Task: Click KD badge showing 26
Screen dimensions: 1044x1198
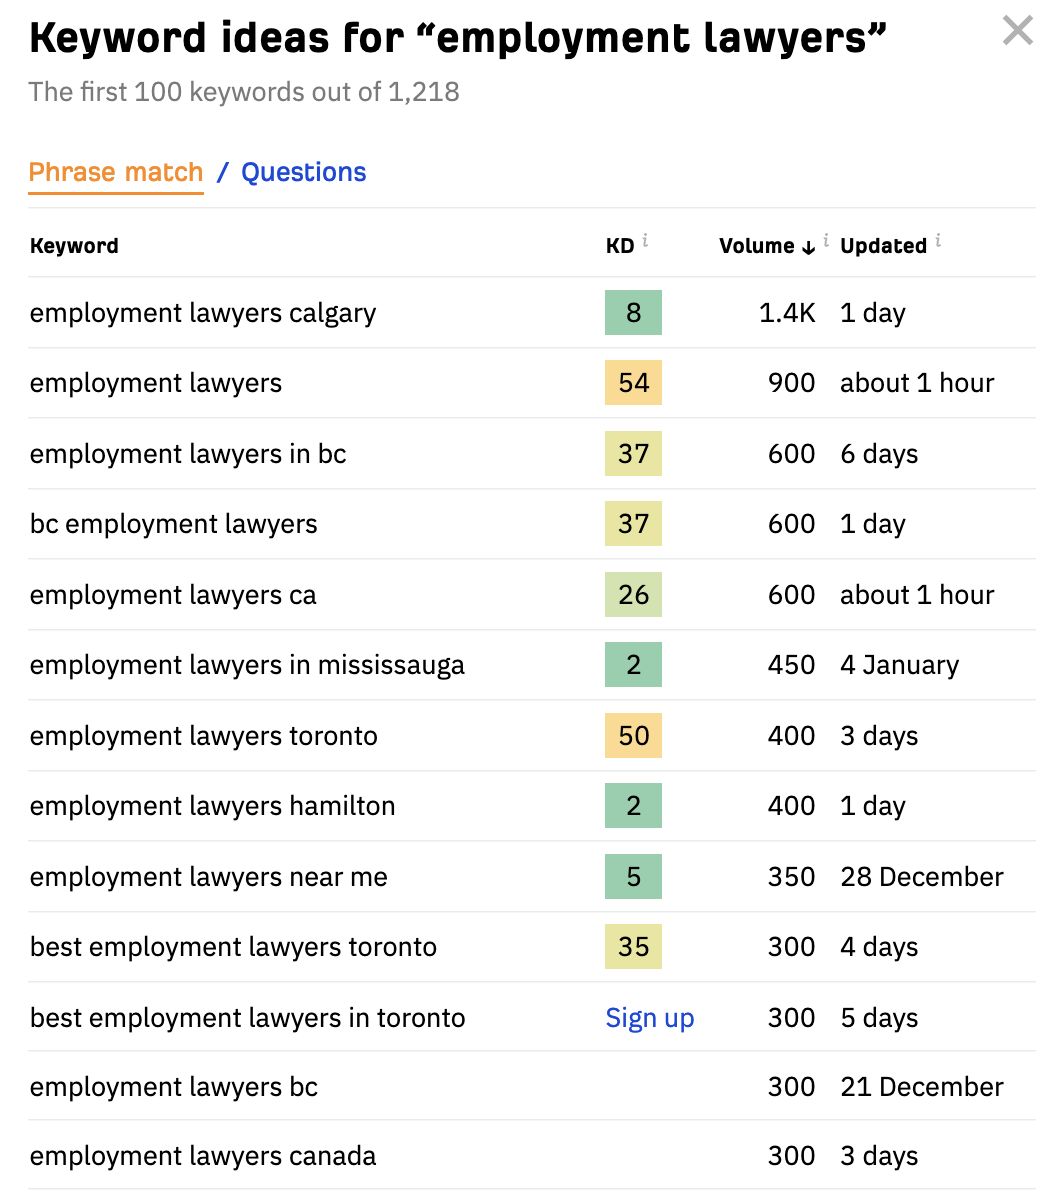Action: pos(633,595)
